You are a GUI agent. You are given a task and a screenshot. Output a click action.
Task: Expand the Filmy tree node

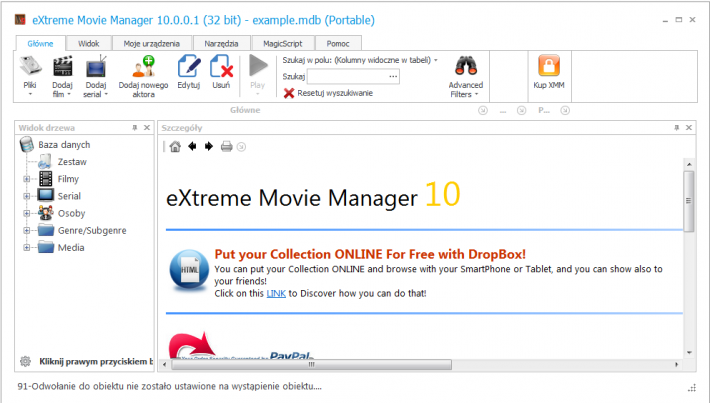(x=27, y=179)
